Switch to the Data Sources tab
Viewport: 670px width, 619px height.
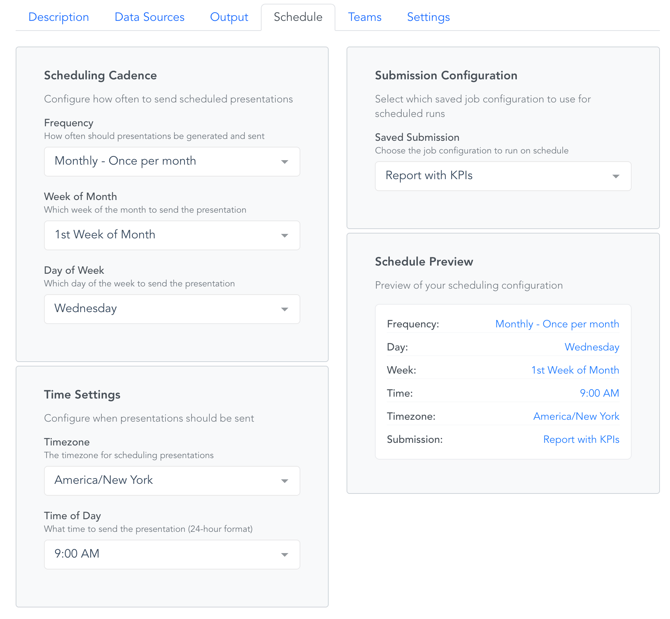coord(149,17)
